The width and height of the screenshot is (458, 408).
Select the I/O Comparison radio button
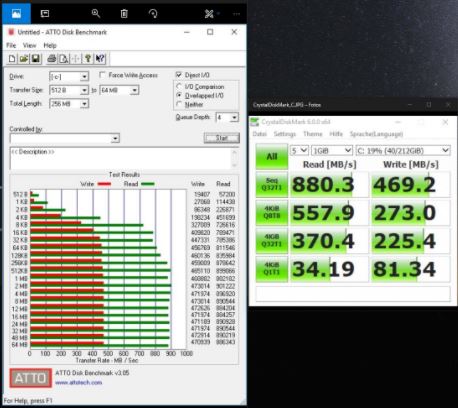pyautogui.click(x=179, y=87)
